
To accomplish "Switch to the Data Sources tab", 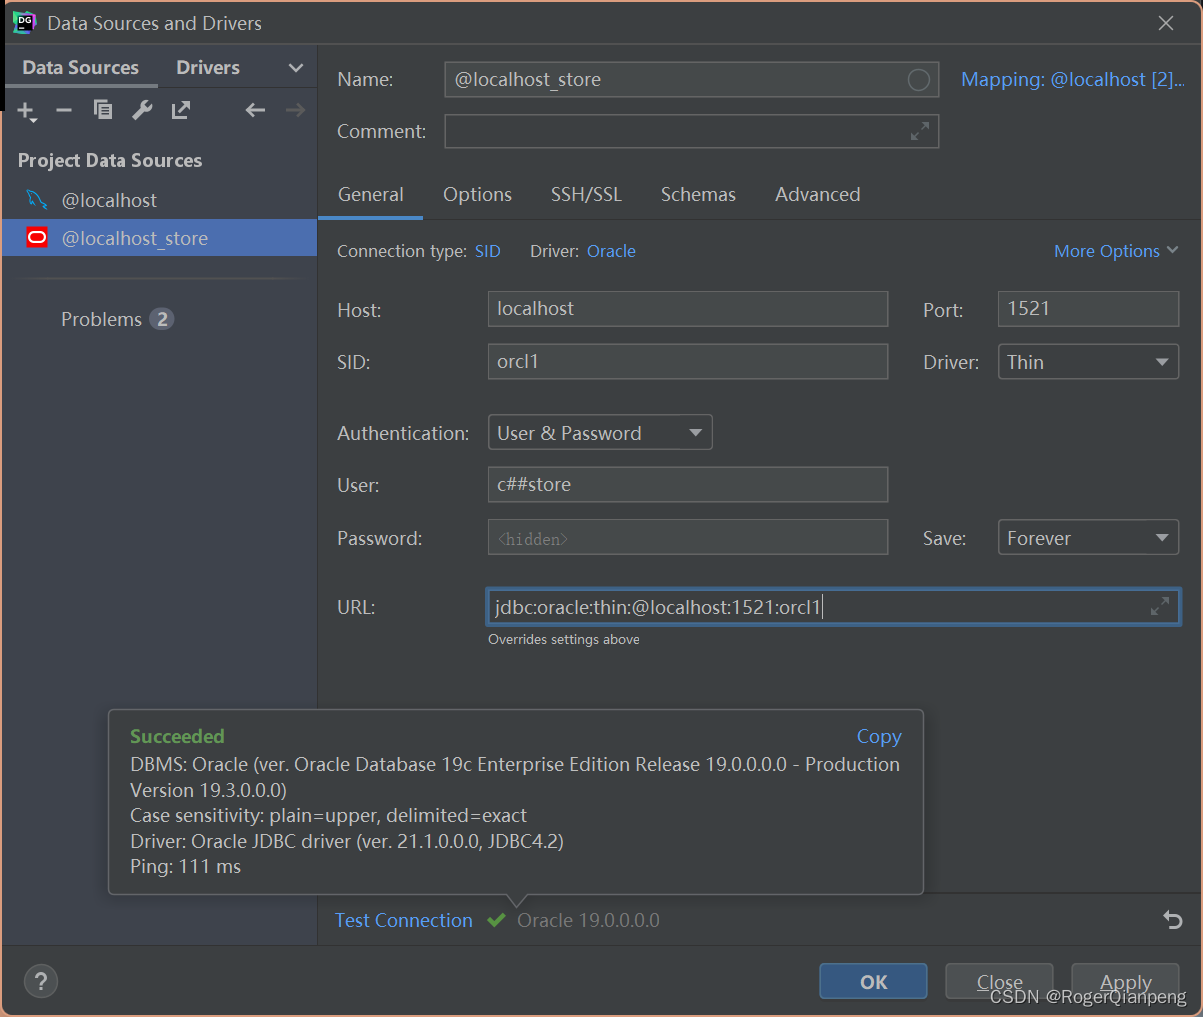I will pyautogui.click(x=80, y=67).
